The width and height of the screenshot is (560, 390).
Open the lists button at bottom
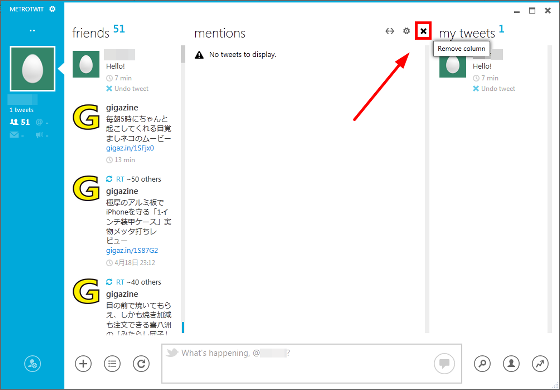point(112,364)
